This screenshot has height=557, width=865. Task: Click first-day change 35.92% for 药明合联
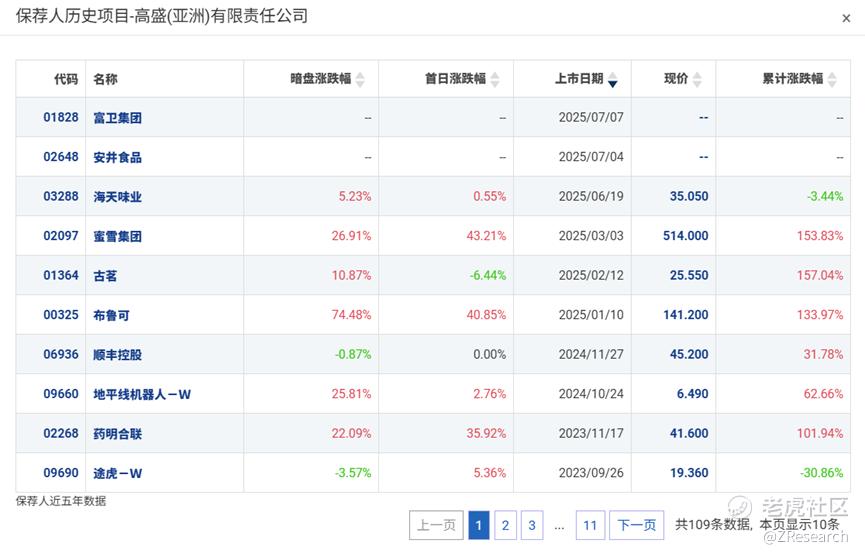coord(486,433)
